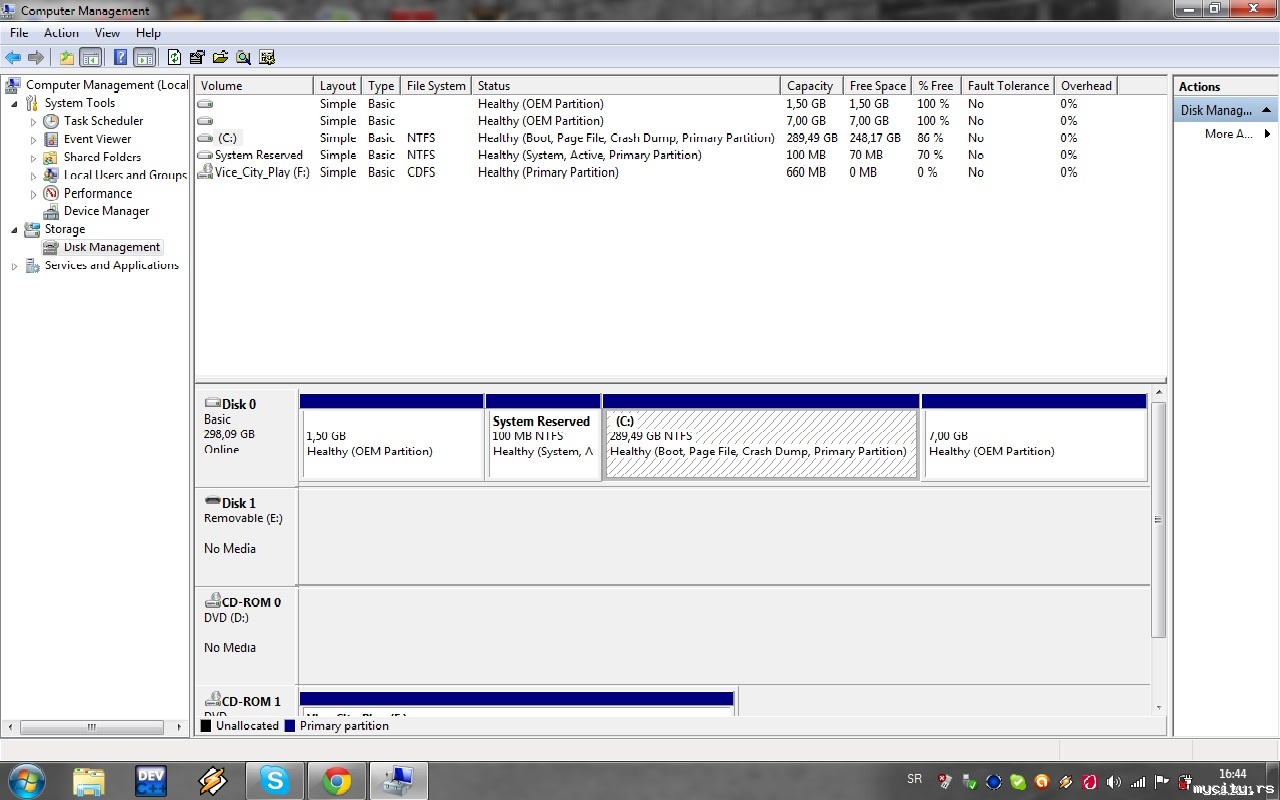The height and width of the screenshot is (800, 1280).
Task: Expand the Event Viewer node
Action: pyautogui.click(x=33, y=139)
